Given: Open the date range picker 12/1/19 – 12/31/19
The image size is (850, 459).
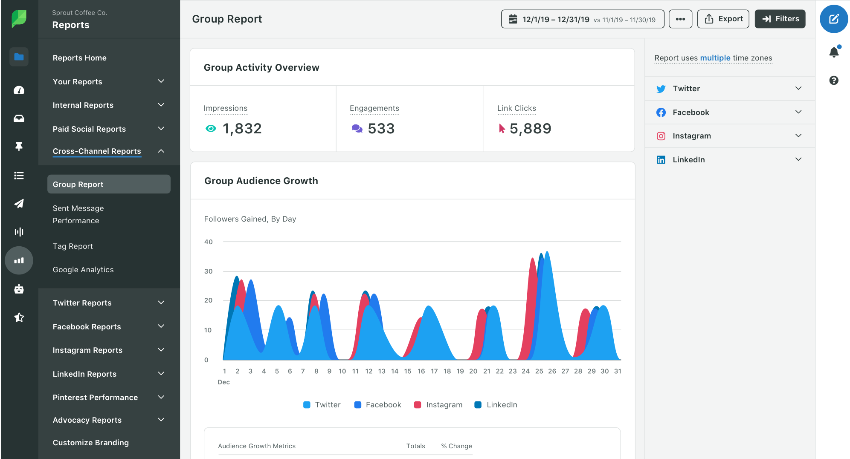Looking at the screenshot, I should [580, 19].
